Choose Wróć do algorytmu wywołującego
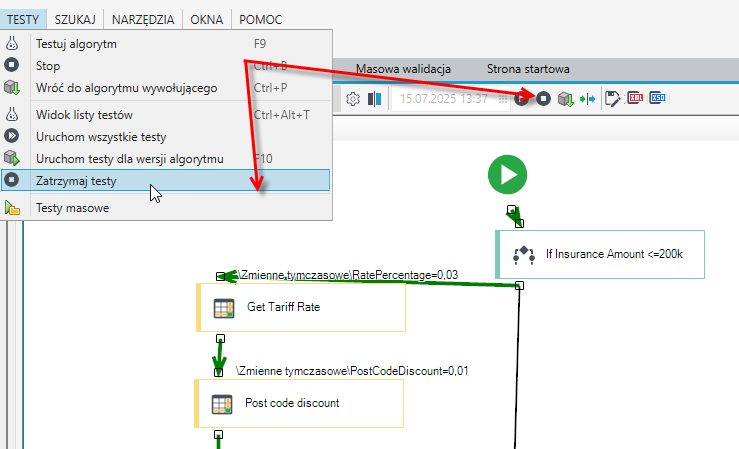Viewport: 739px width, 449px height. (165, 88)
